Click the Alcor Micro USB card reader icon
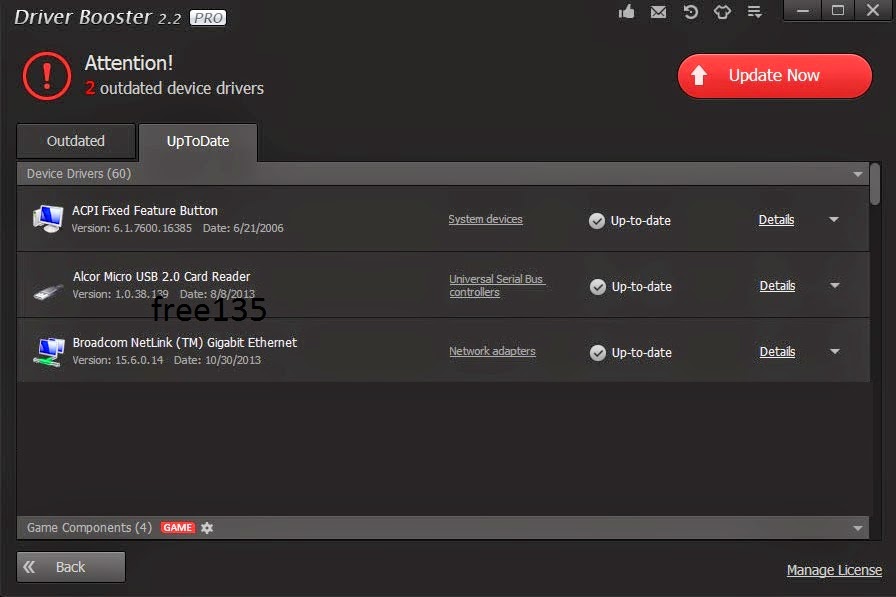The image size is (896, 597). tap(48, 291)
